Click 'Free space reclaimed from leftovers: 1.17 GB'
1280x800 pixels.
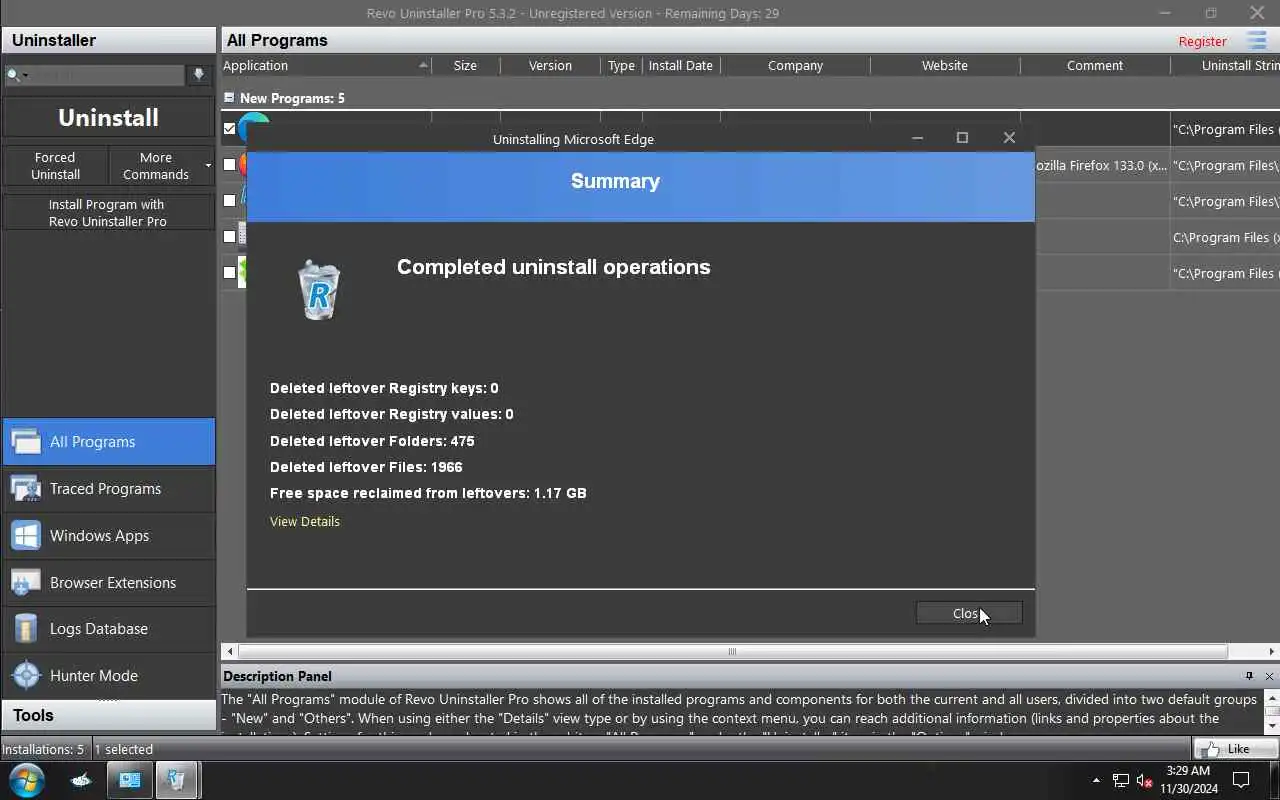(x=428, y=493)
